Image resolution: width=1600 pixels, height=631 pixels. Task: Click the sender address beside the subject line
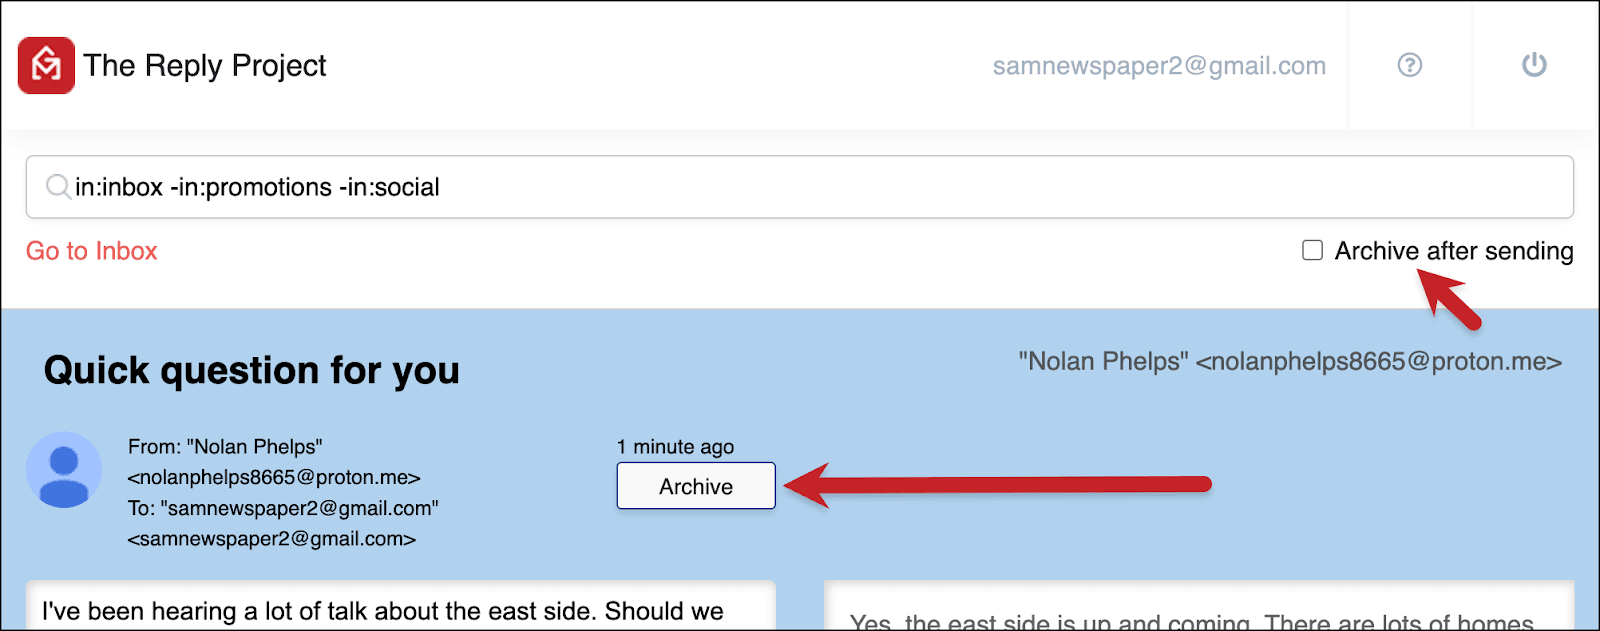coord(1290,361)
